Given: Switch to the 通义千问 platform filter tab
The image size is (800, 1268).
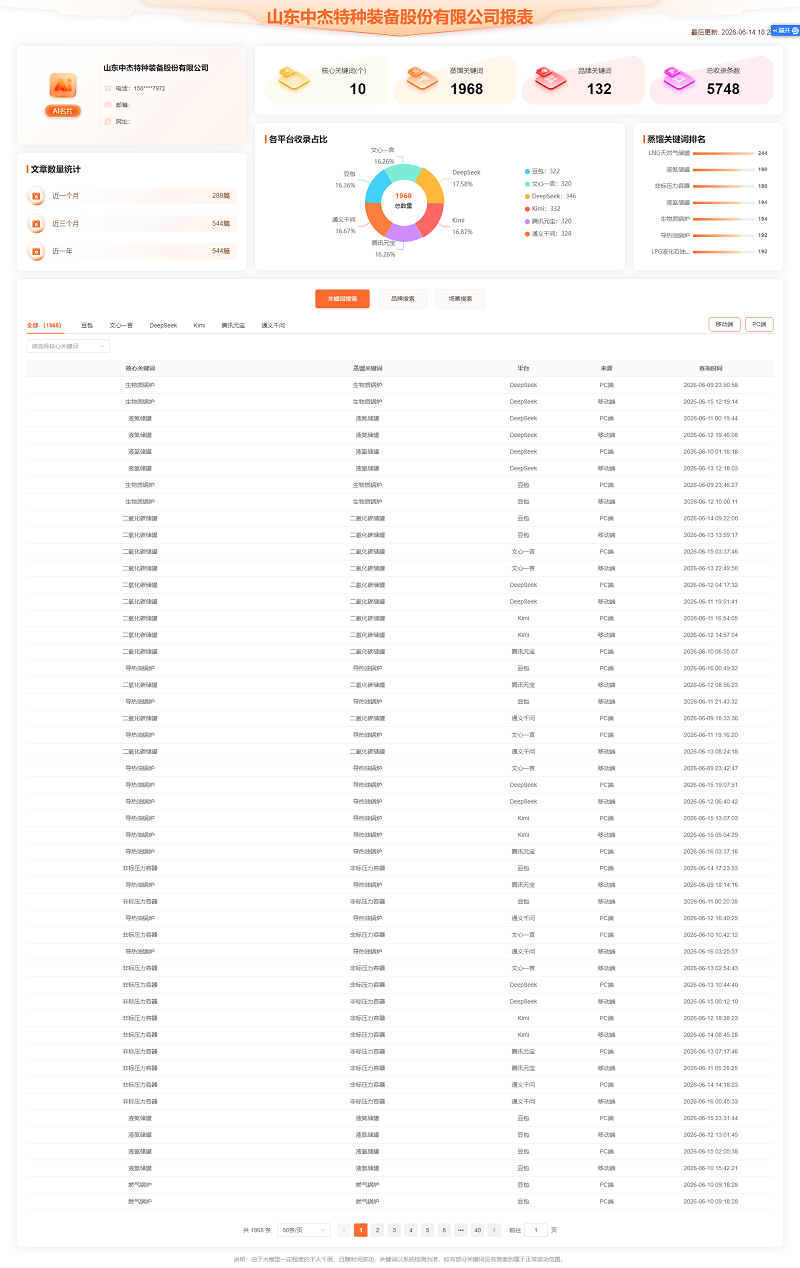Looking at the screenshot, I should tap(273, 325).
